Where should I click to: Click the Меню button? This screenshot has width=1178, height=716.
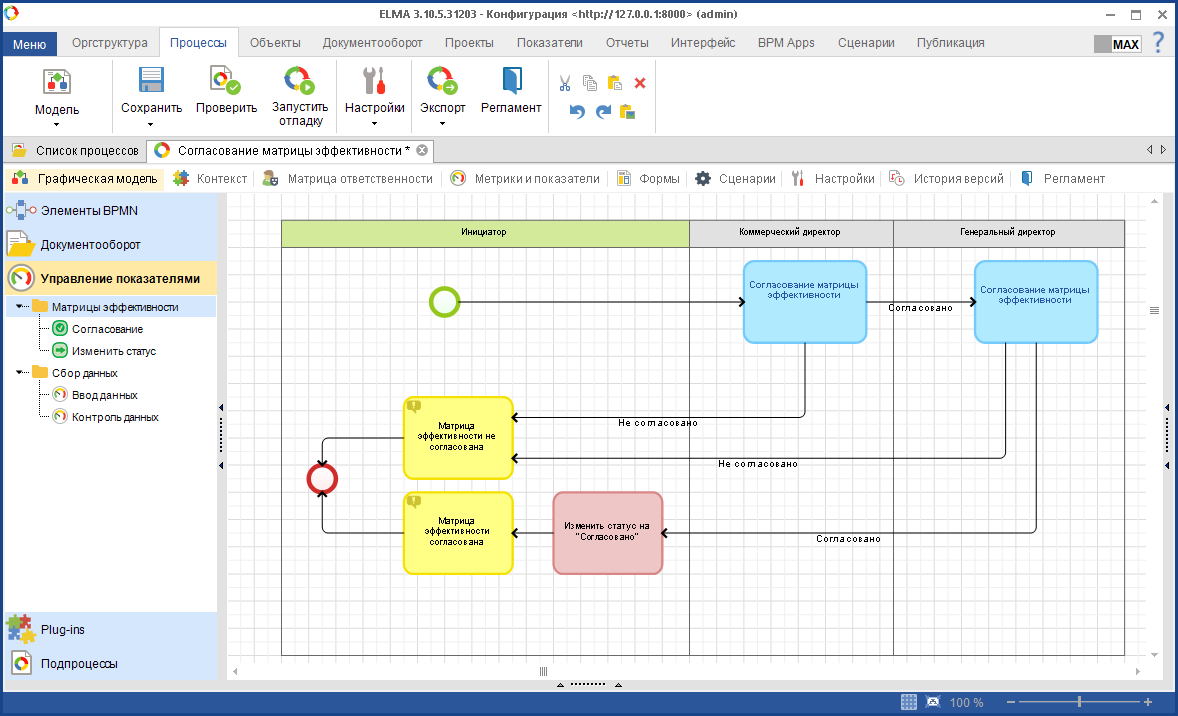[x=30, y=44]
